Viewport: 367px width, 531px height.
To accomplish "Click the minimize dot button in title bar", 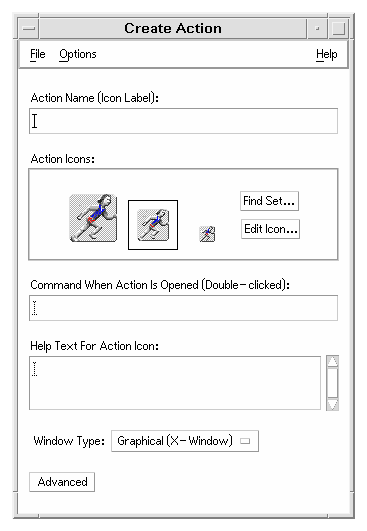I will [317, 28].
